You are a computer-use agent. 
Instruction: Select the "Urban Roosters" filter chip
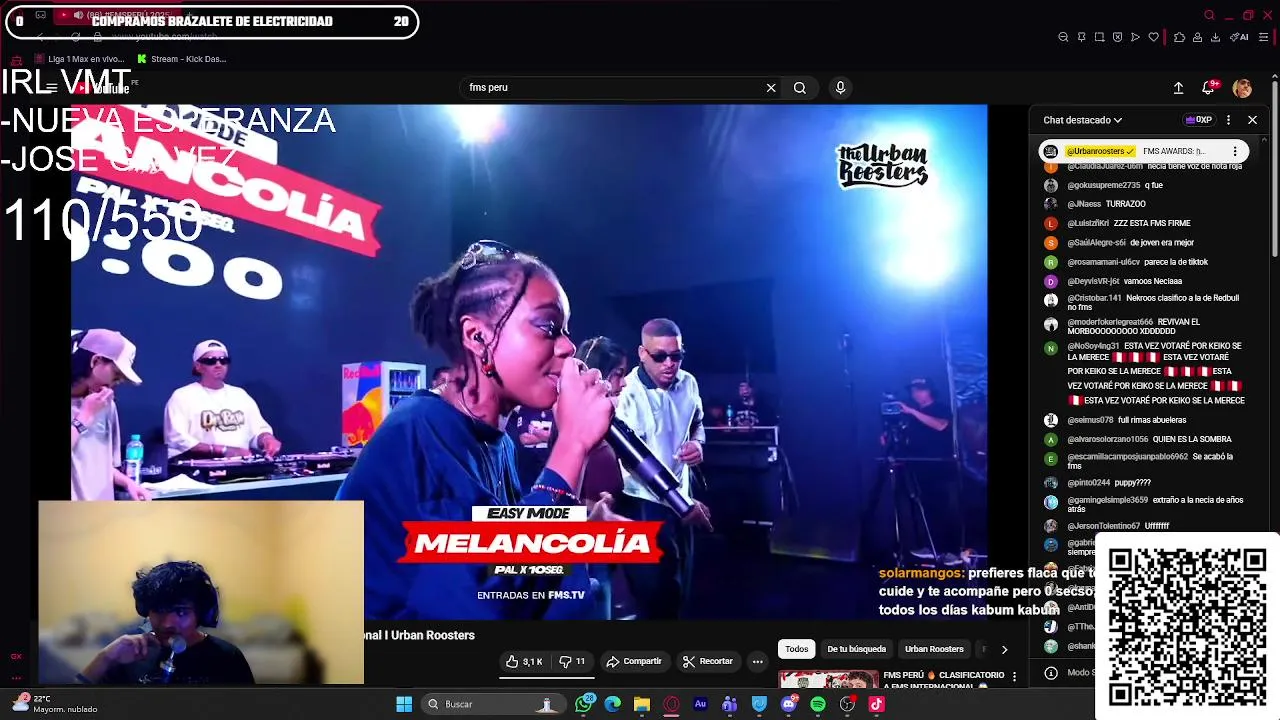(934, 649)
